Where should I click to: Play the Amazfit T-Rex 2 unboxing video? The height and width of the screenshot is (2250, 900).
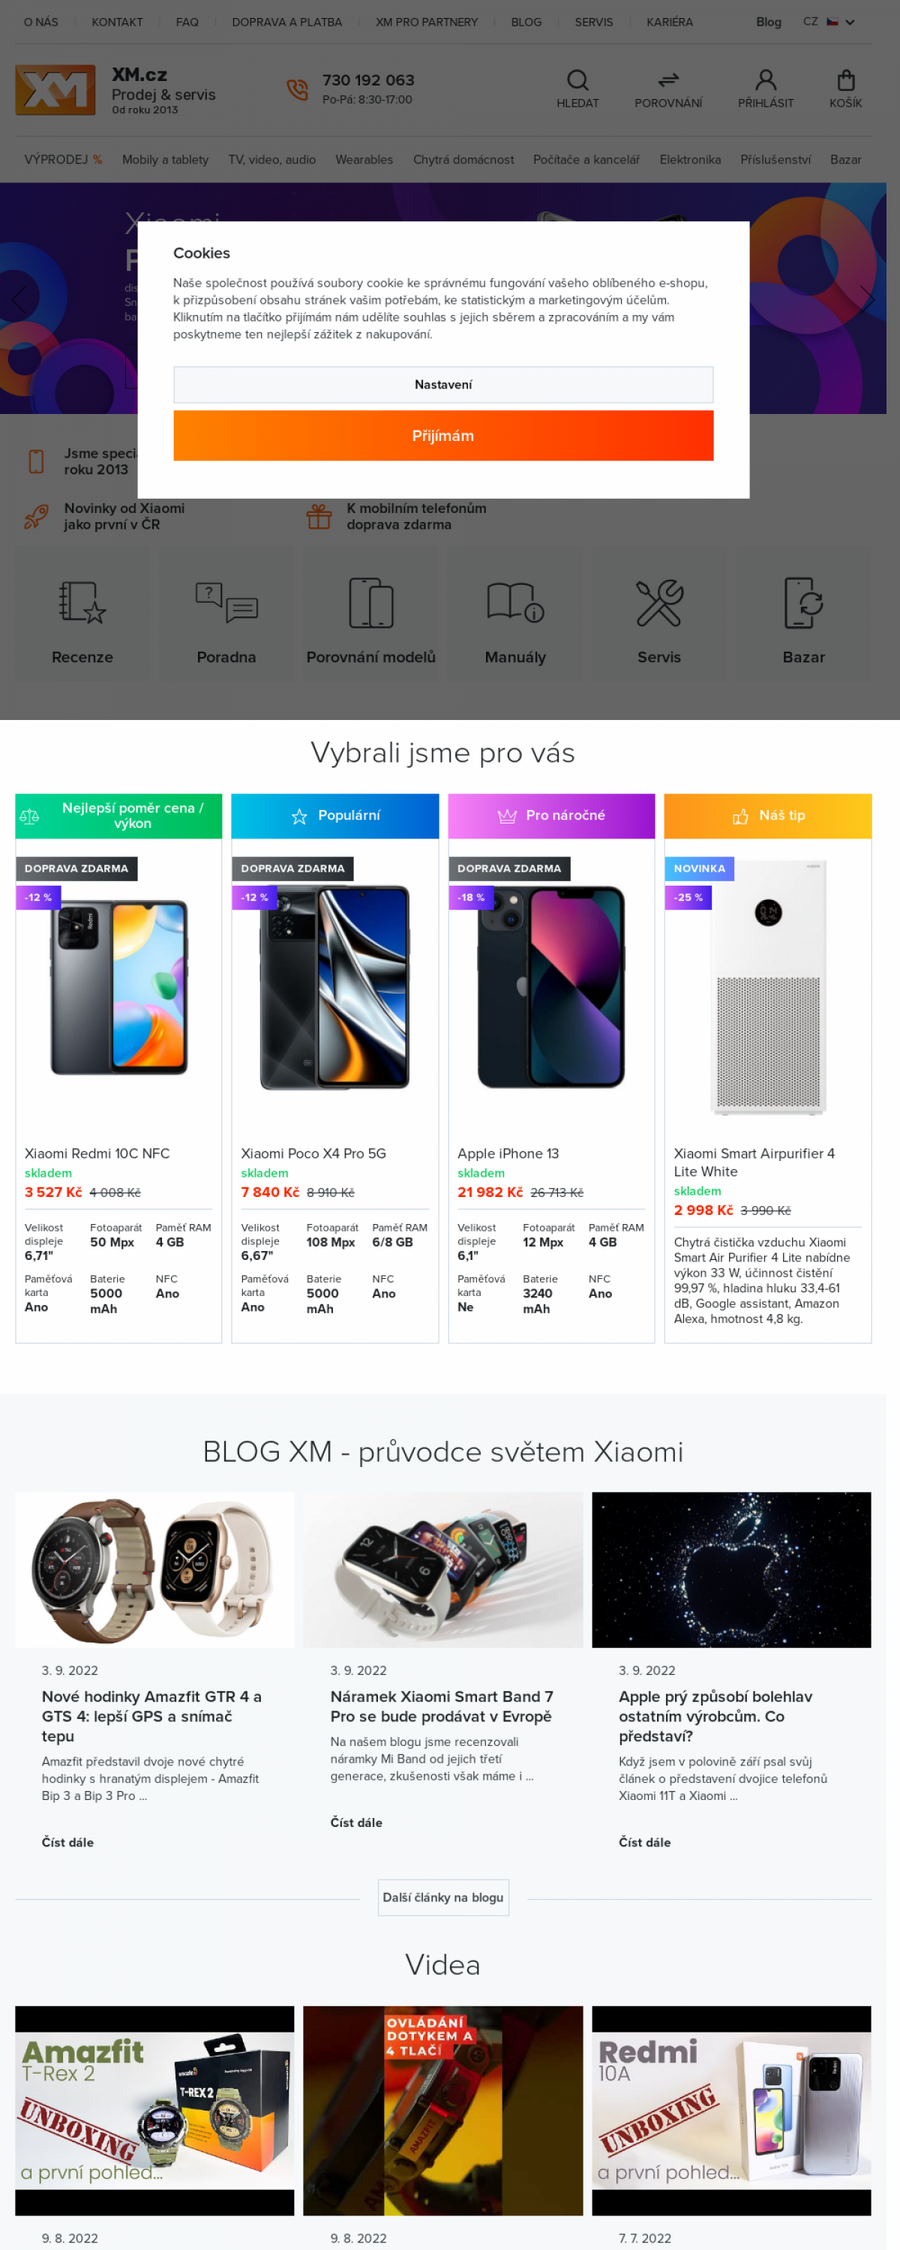coord(155,2110)
